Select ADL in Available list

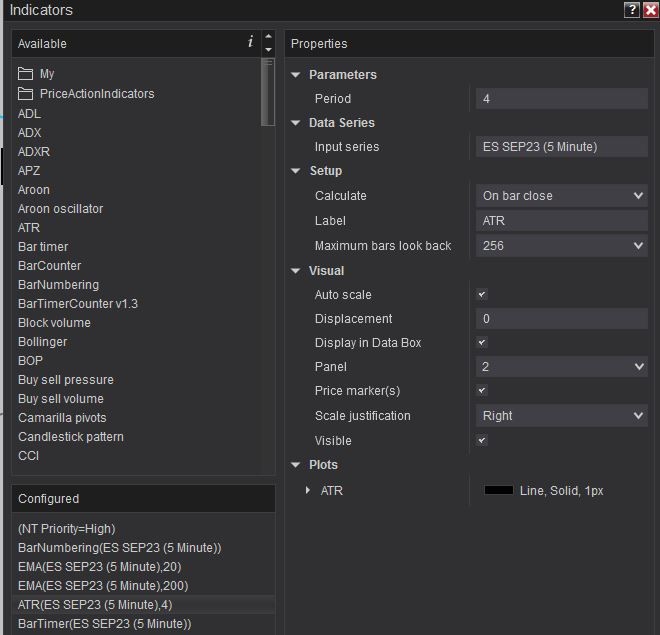(29, 114)
